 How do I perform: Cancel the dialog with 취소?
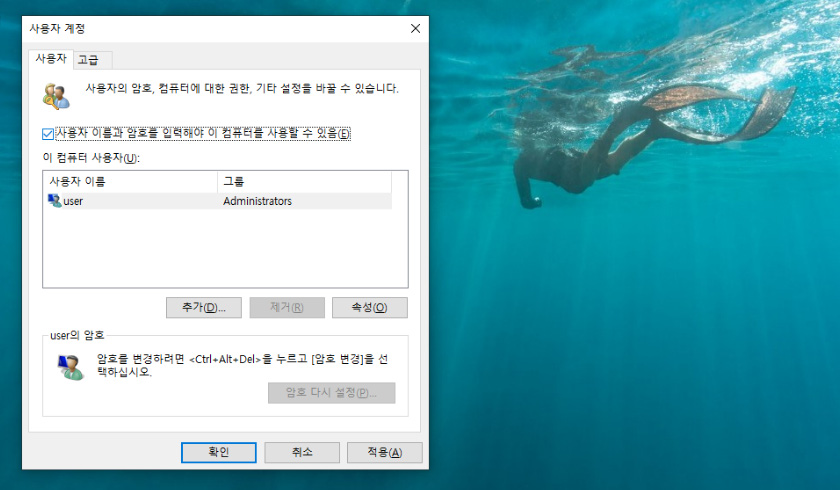[x=302, y=453]
